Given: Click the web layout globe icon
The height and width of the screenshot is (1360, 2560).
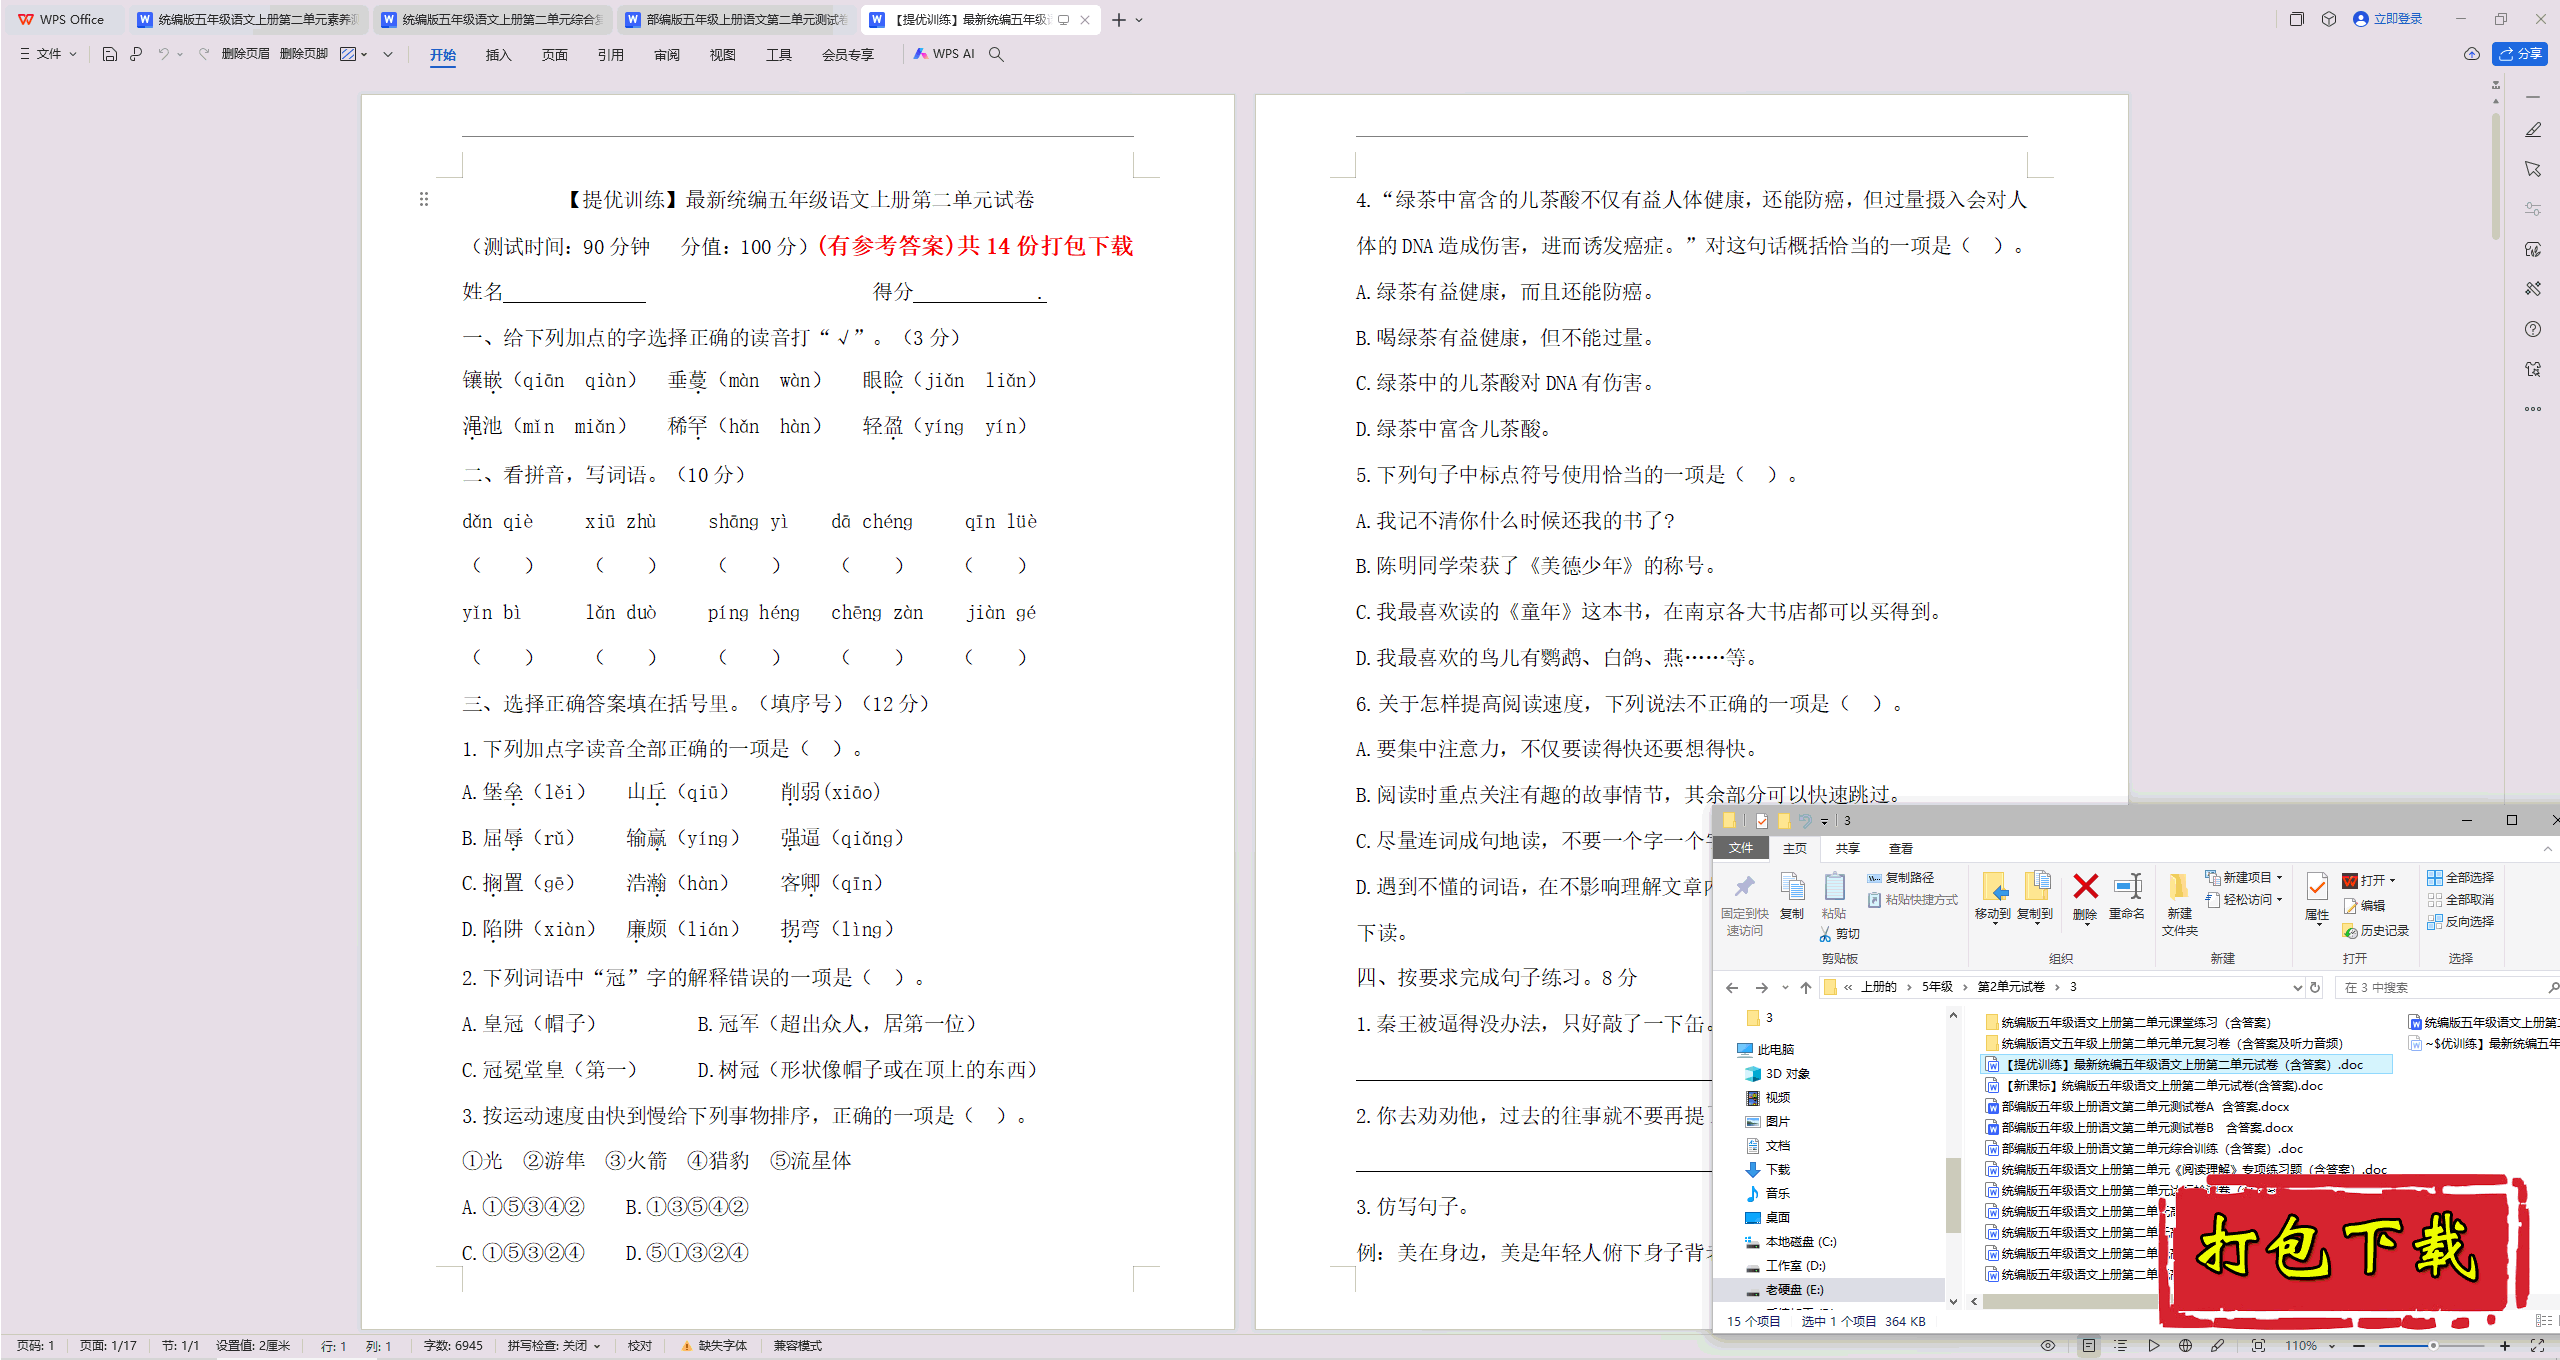Looking at the screenshot, I should point(2186,1346).
